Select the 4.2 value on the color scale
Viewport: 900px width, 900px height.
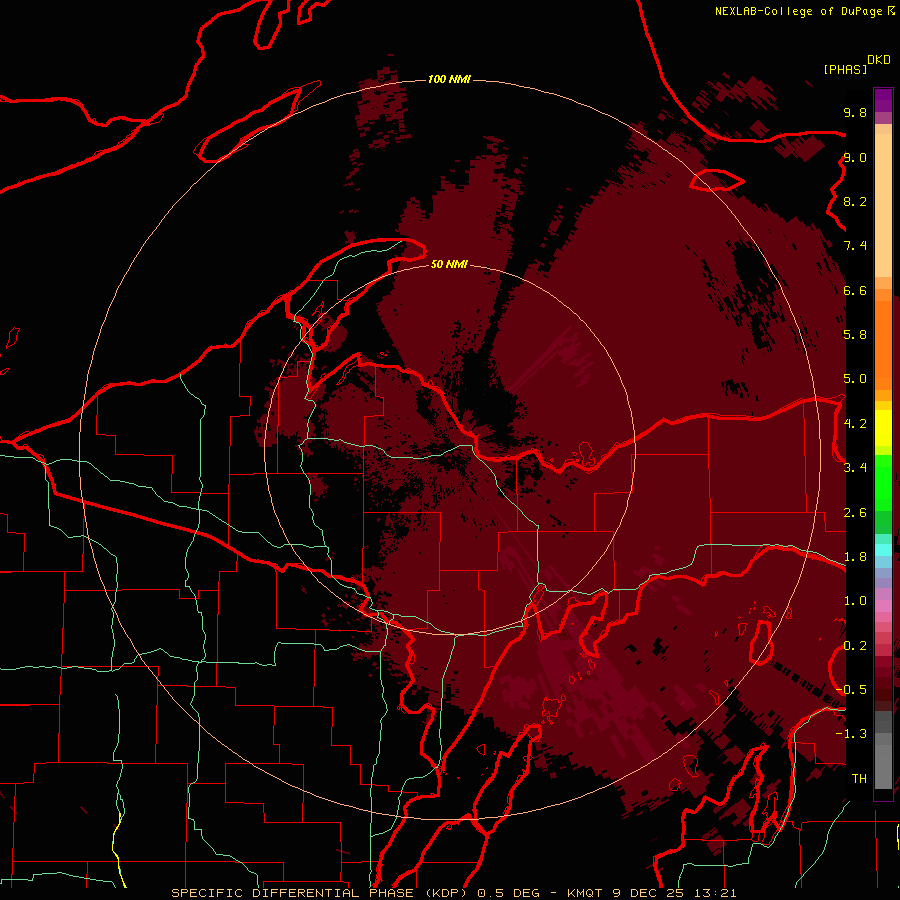point(855,424)
